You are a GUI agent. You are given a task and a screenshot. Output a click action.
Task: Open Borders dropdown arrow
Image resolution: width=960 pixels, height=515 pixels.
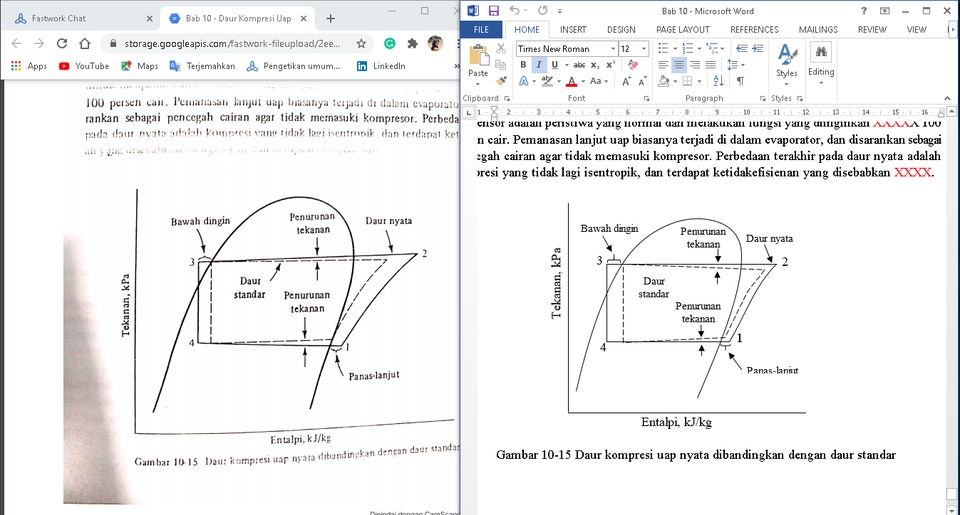(699, 81)
